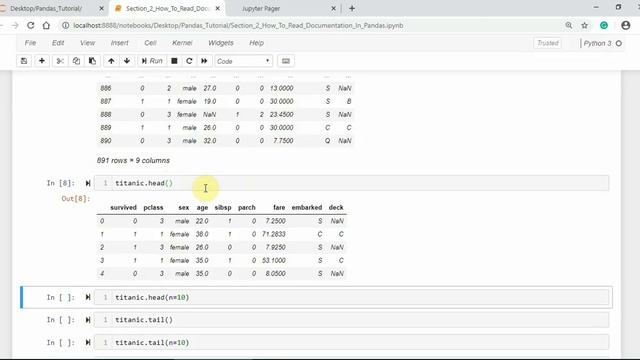Click the In [8] input prompt label
This screenshot has width=640, height=360.
pos(60,183)
